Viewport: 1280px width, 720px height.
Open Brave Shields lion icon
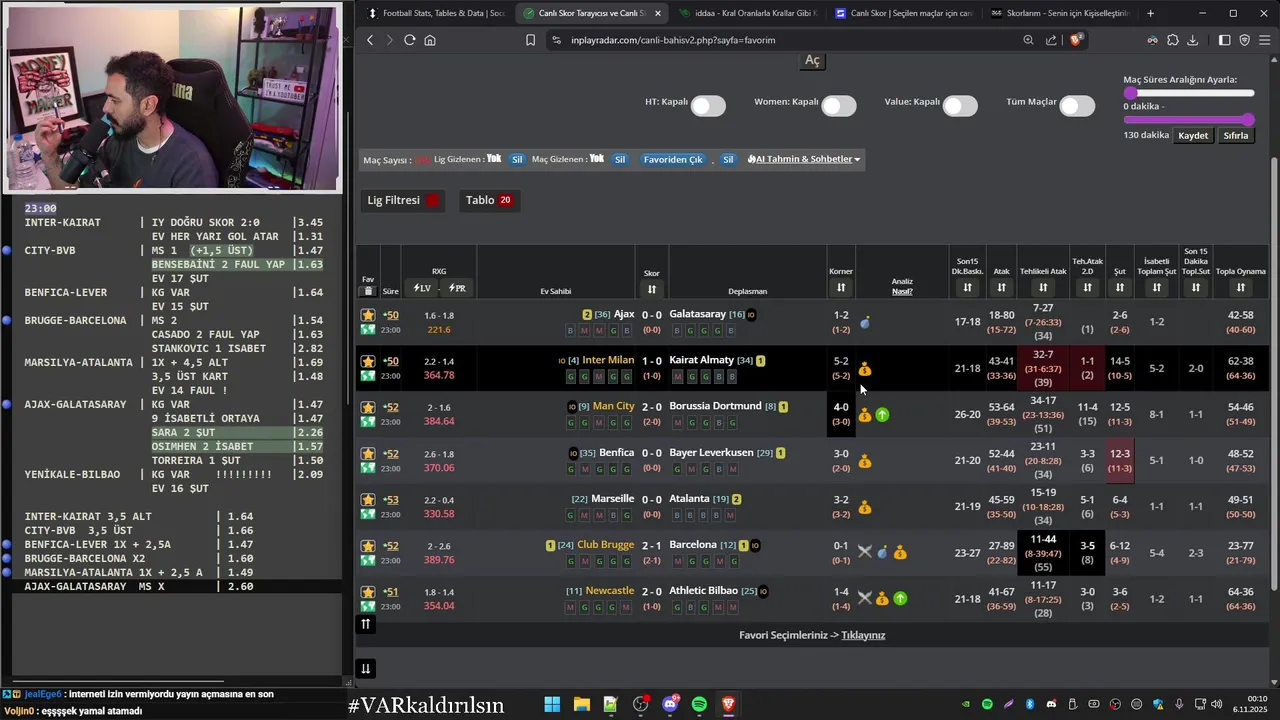tap(1076, 40)
